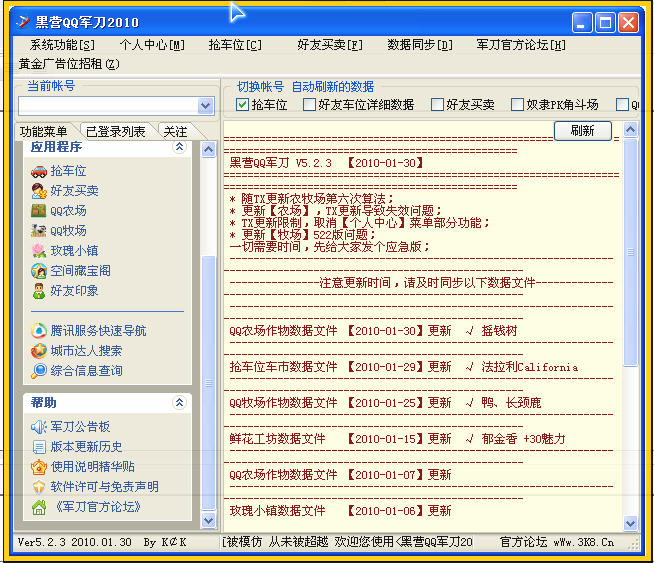Screen dimensions: 654x563
Task: Open 好友买卖[F] menu
Action: point(330,45)
